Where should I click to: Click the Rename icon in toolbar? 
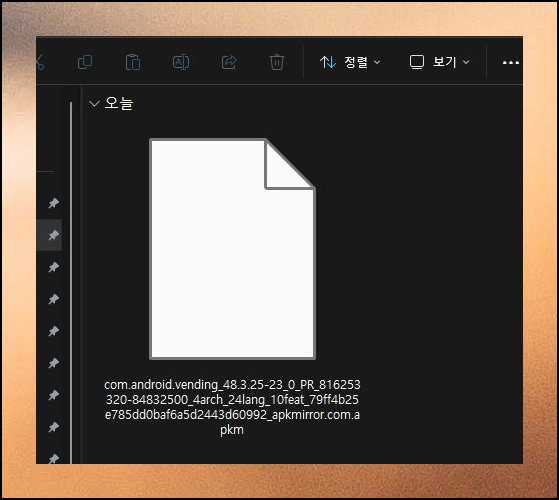(x=181, y=62)
